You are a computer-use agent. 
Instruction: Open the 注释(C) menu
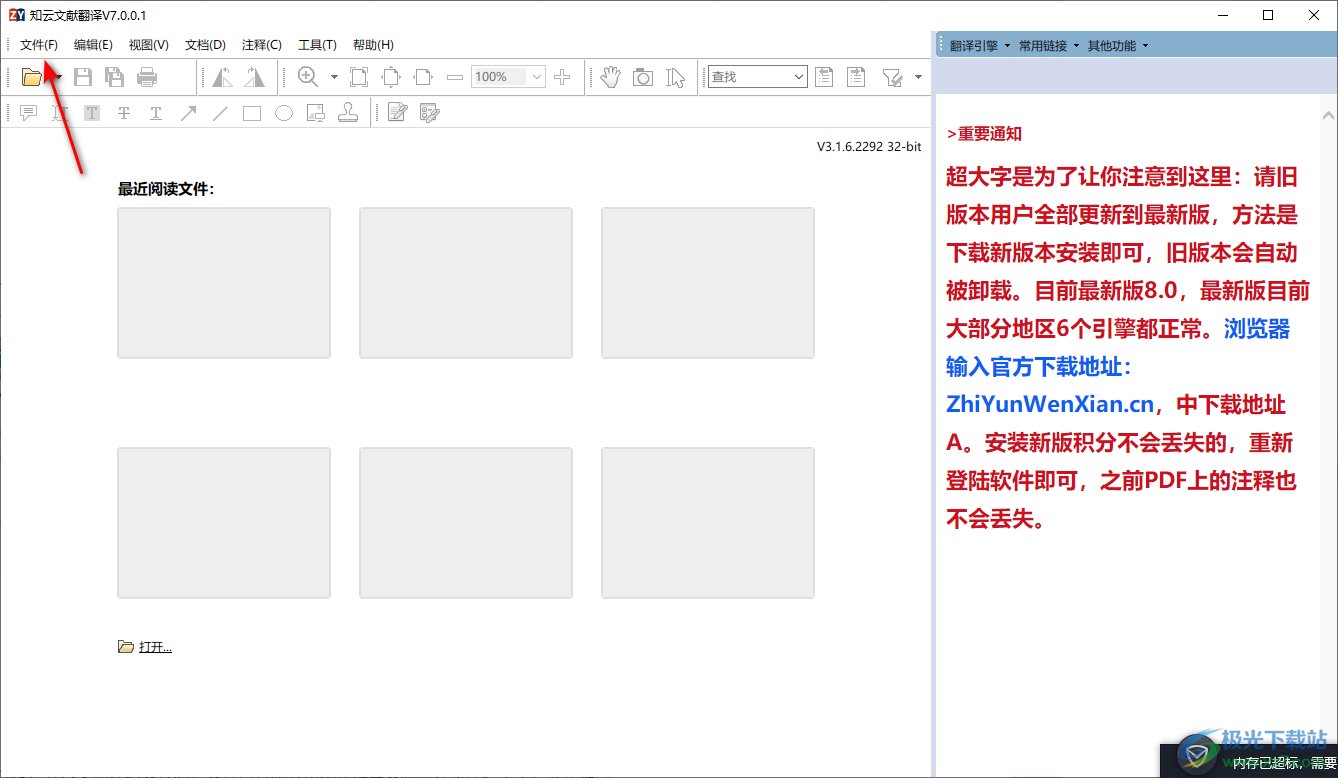point(262,45)
